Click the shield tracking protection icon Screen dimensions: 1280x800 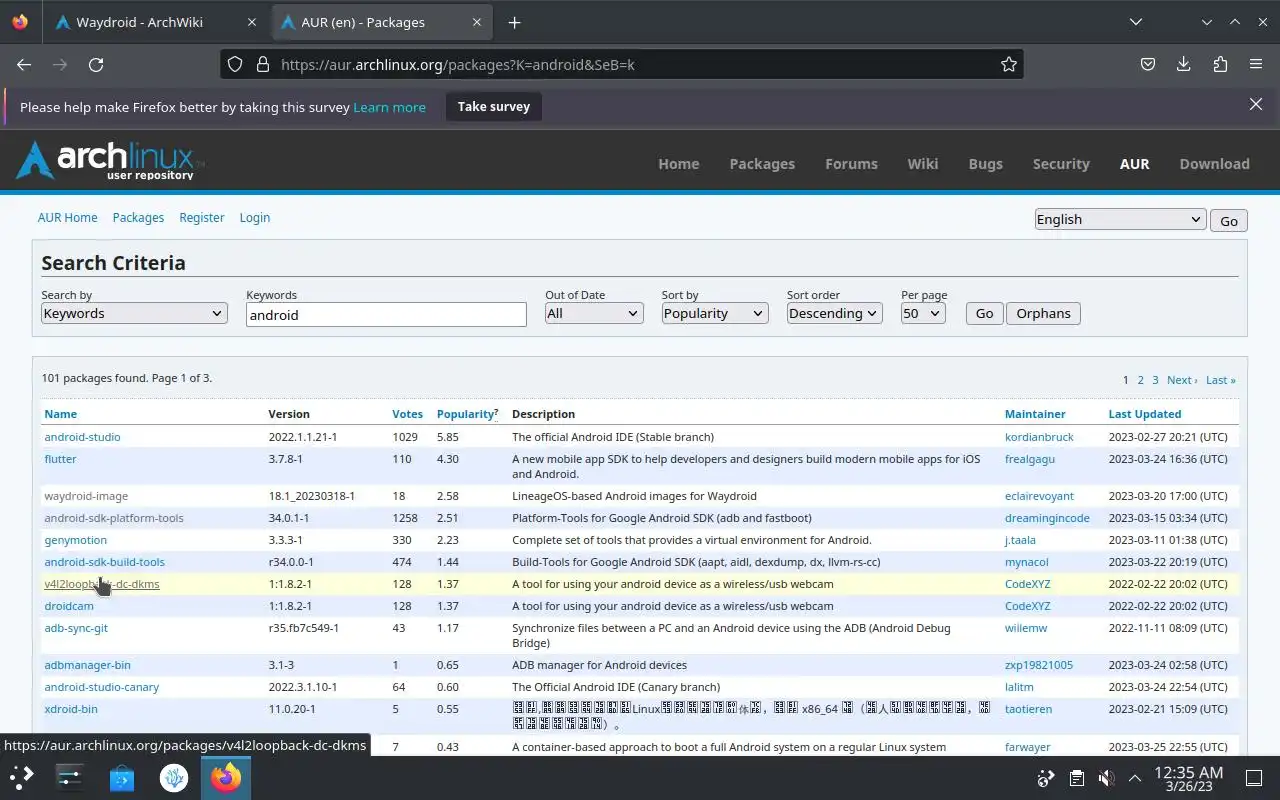click(235, 64)
